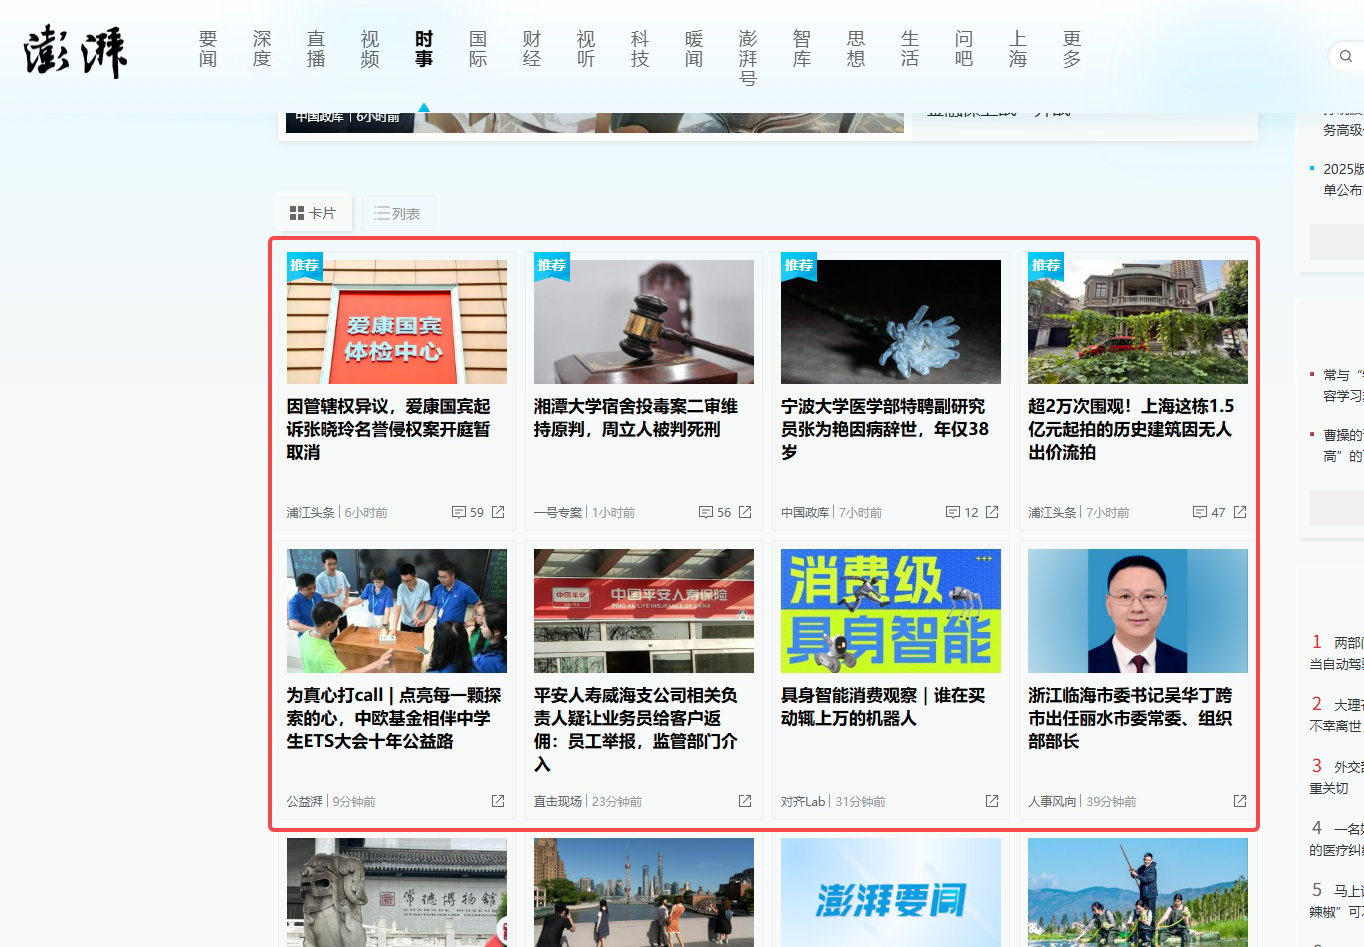
Task: Open 消费级具身智能 thumbnail
Action: (891, 611)
